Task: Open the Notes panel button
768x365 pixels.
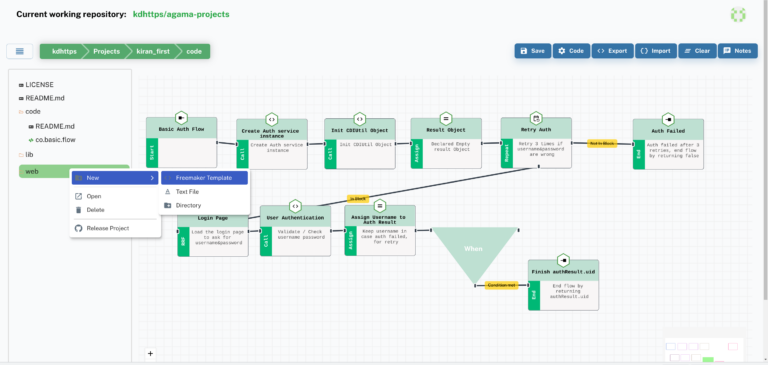Action: pyautogui.click(x=737, y=51)
